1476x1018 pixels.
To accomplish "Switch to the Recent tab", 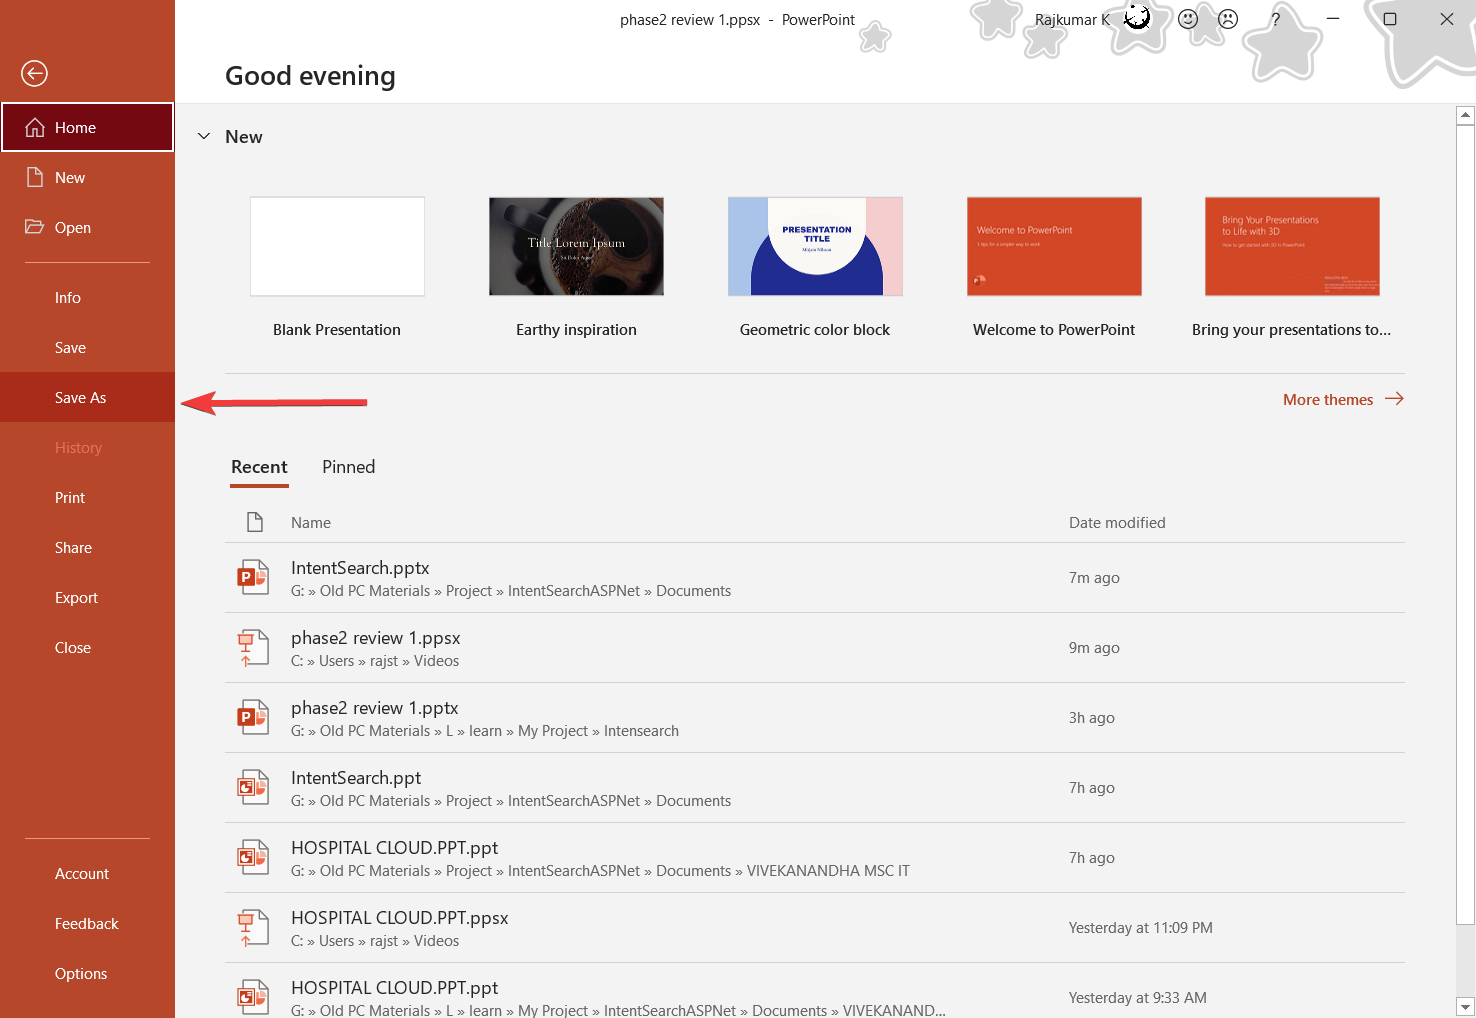I will [259, 467].
